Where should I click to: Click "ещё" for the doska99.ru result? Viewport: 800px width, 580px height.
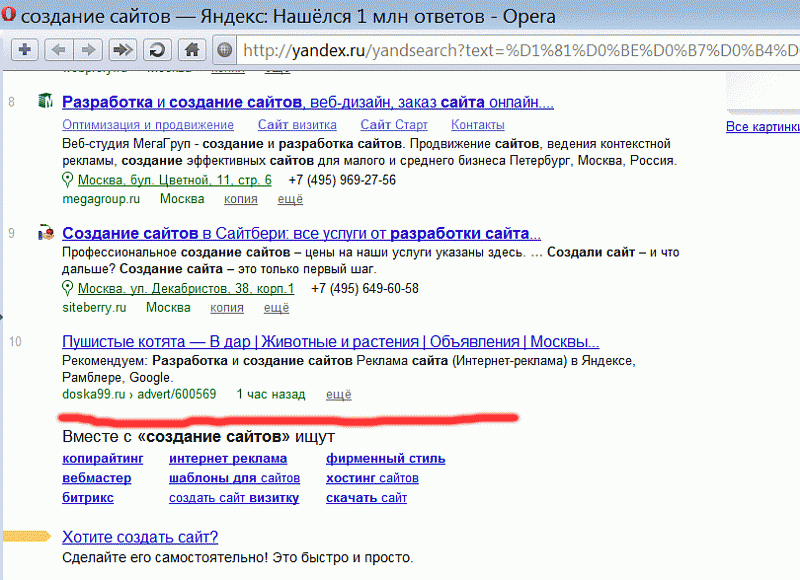coord(339,394)
